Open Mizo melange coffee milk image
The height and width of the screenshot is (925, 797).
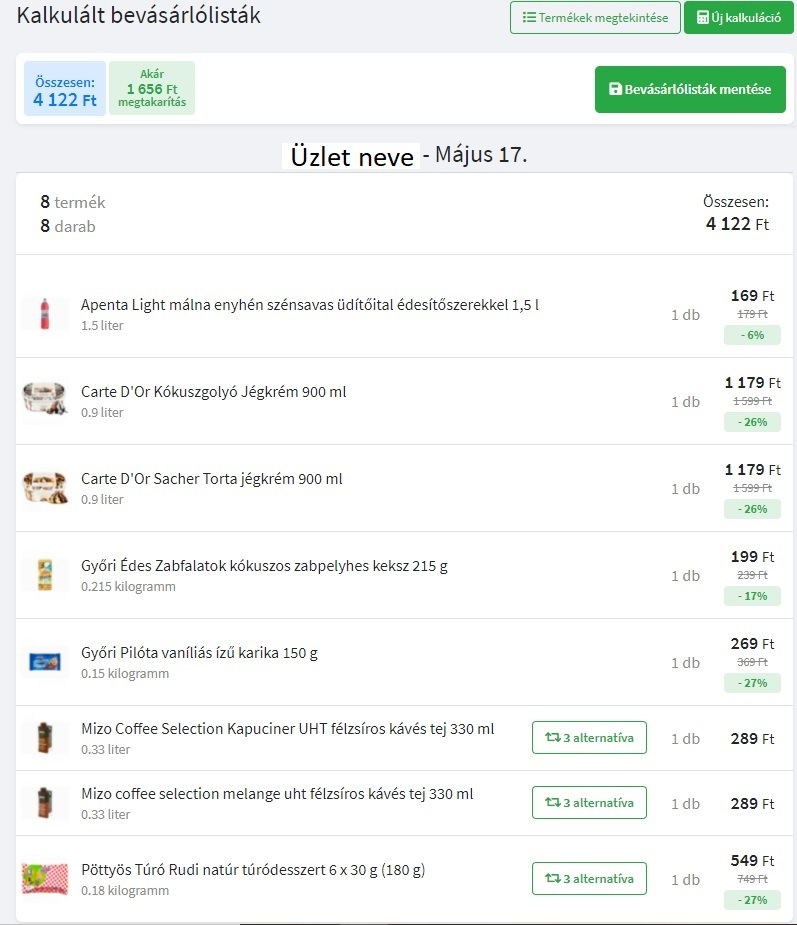click(45, 803)
